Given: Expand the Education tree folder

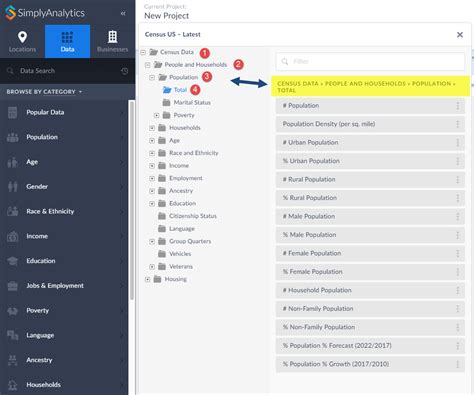Looking at the screenshot, I should (x=152, y=203).
